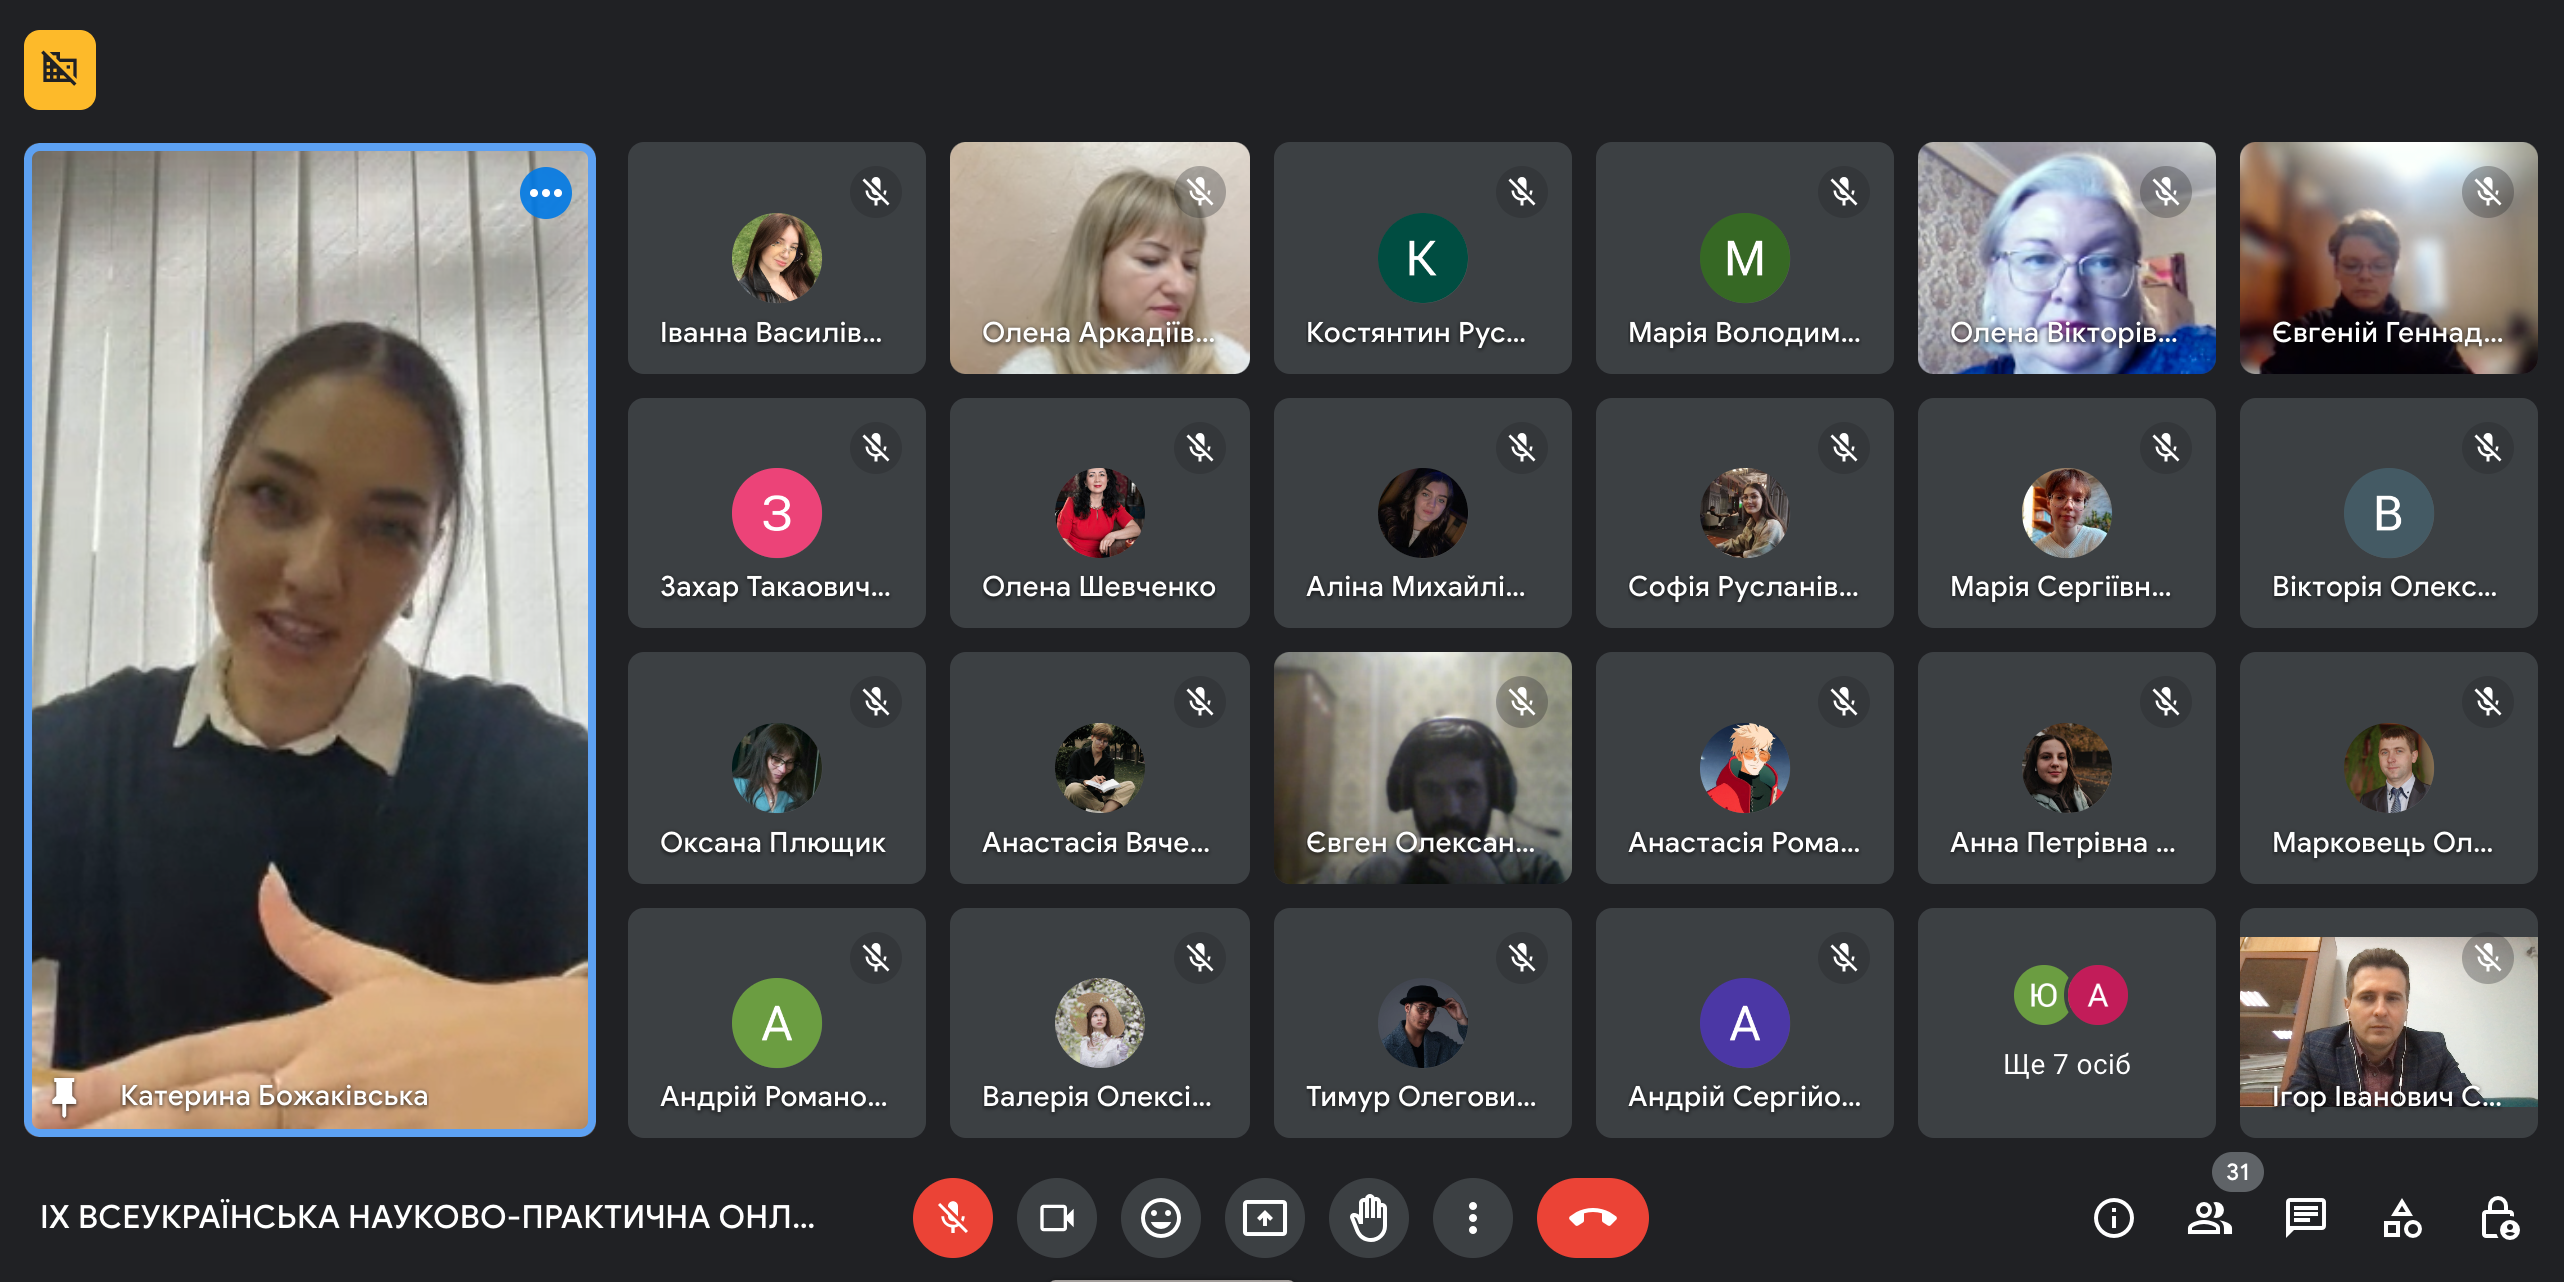This screenshot has height=1282, width=2564.
Task: Select Олена Аркадіїв... video tile
Action: 1099,258
